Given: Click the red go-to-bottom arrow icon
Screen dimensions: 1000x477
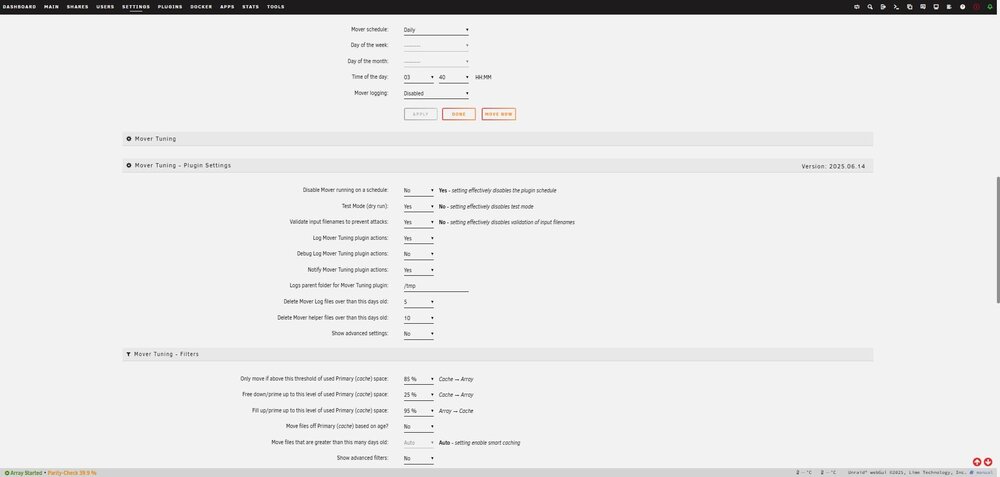Looking at the screenshot, I should [x=989, y=462].
